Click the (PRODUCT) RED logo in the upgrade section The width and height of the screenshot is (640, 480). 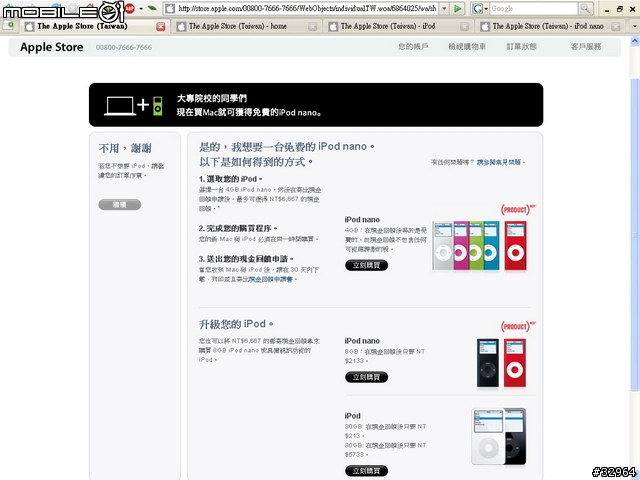518,326
